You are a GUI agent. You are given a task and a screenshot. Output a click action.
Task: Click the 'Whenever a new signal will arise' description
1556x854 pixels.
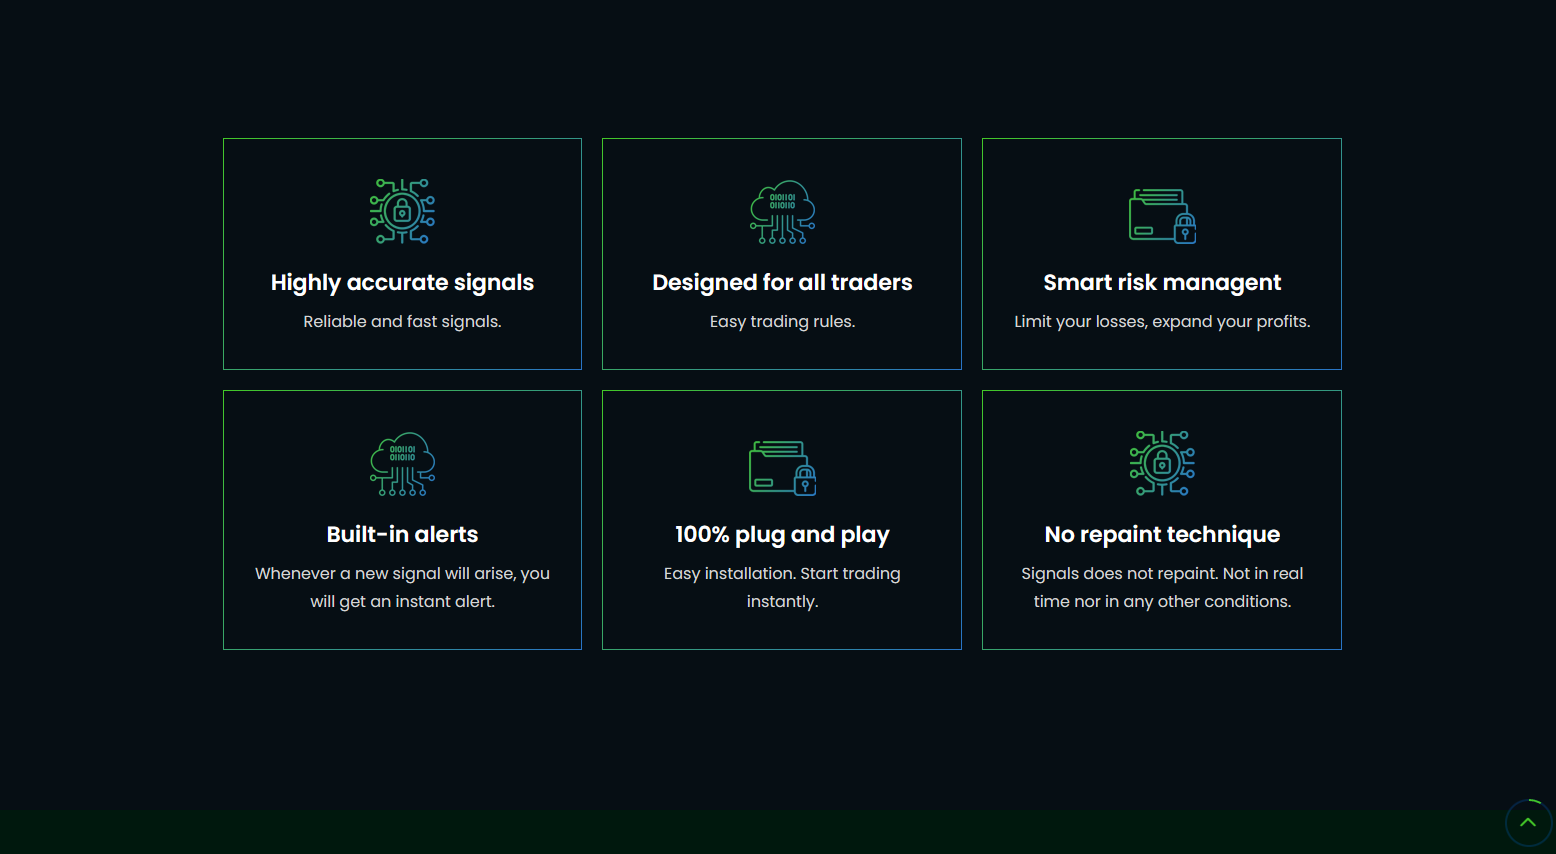[402, 587]
